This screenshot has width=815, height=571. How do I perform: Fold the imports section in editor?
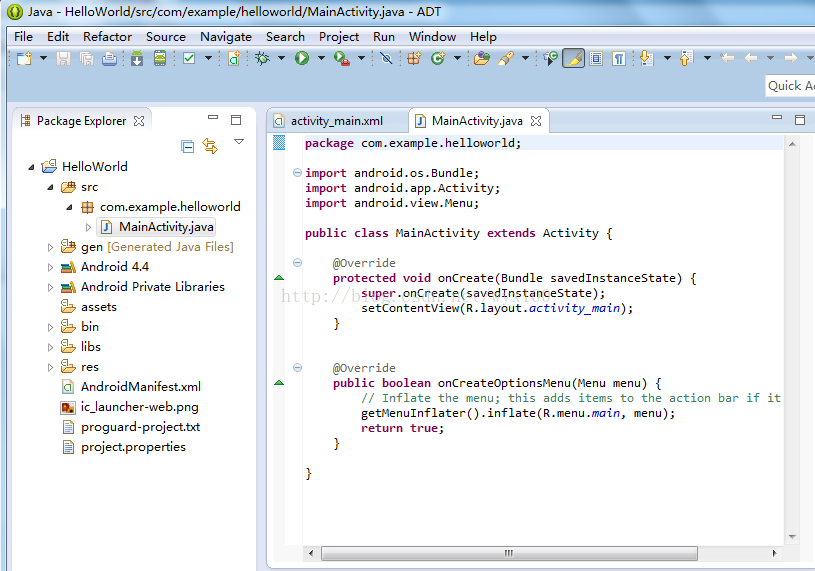click(297, 172)
